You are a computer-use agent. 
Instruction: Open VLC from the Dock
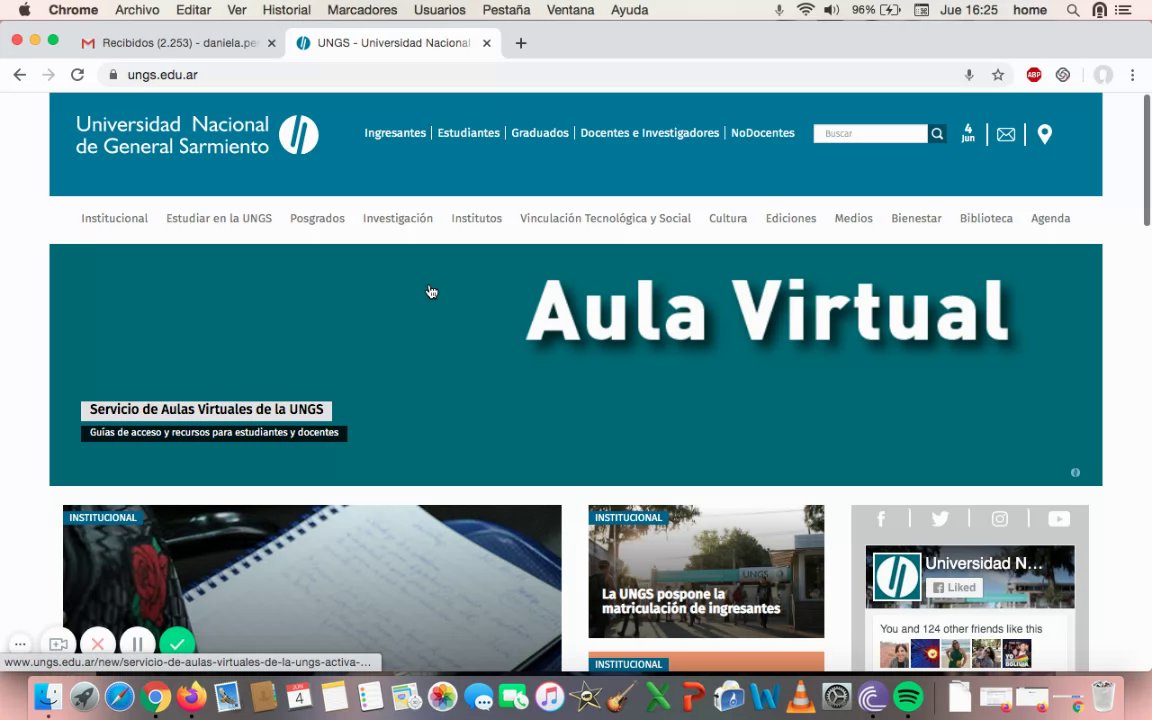point(800,696)
